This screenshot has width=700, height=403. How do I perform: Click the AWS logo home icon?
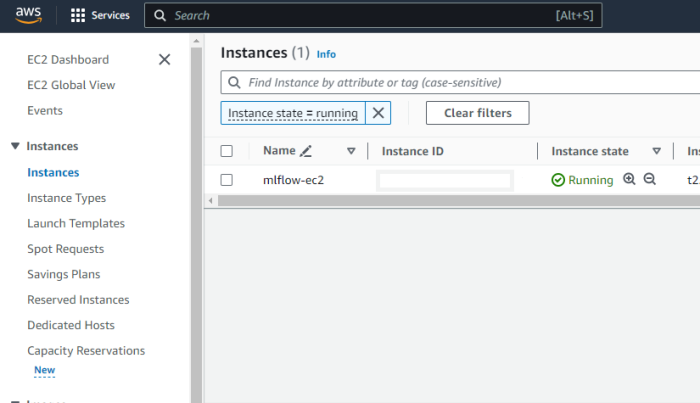coord(28,15)
